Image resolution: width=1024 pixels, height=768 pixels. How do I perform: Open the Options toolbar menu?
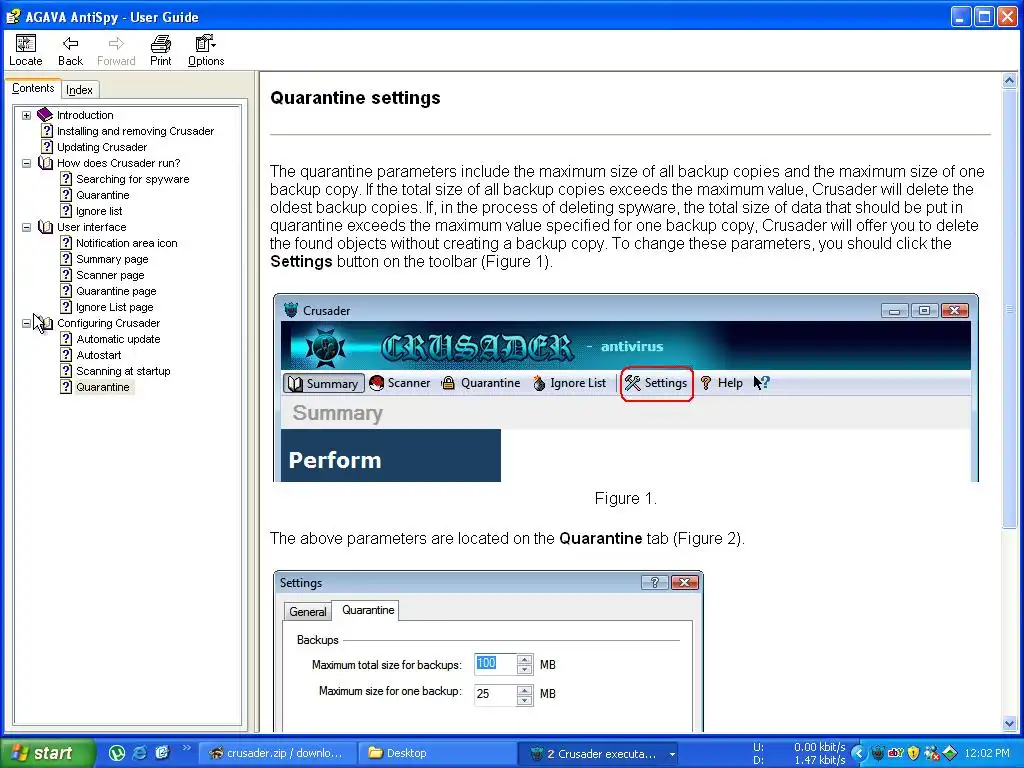pyautogui.click(x=206, y=50)
